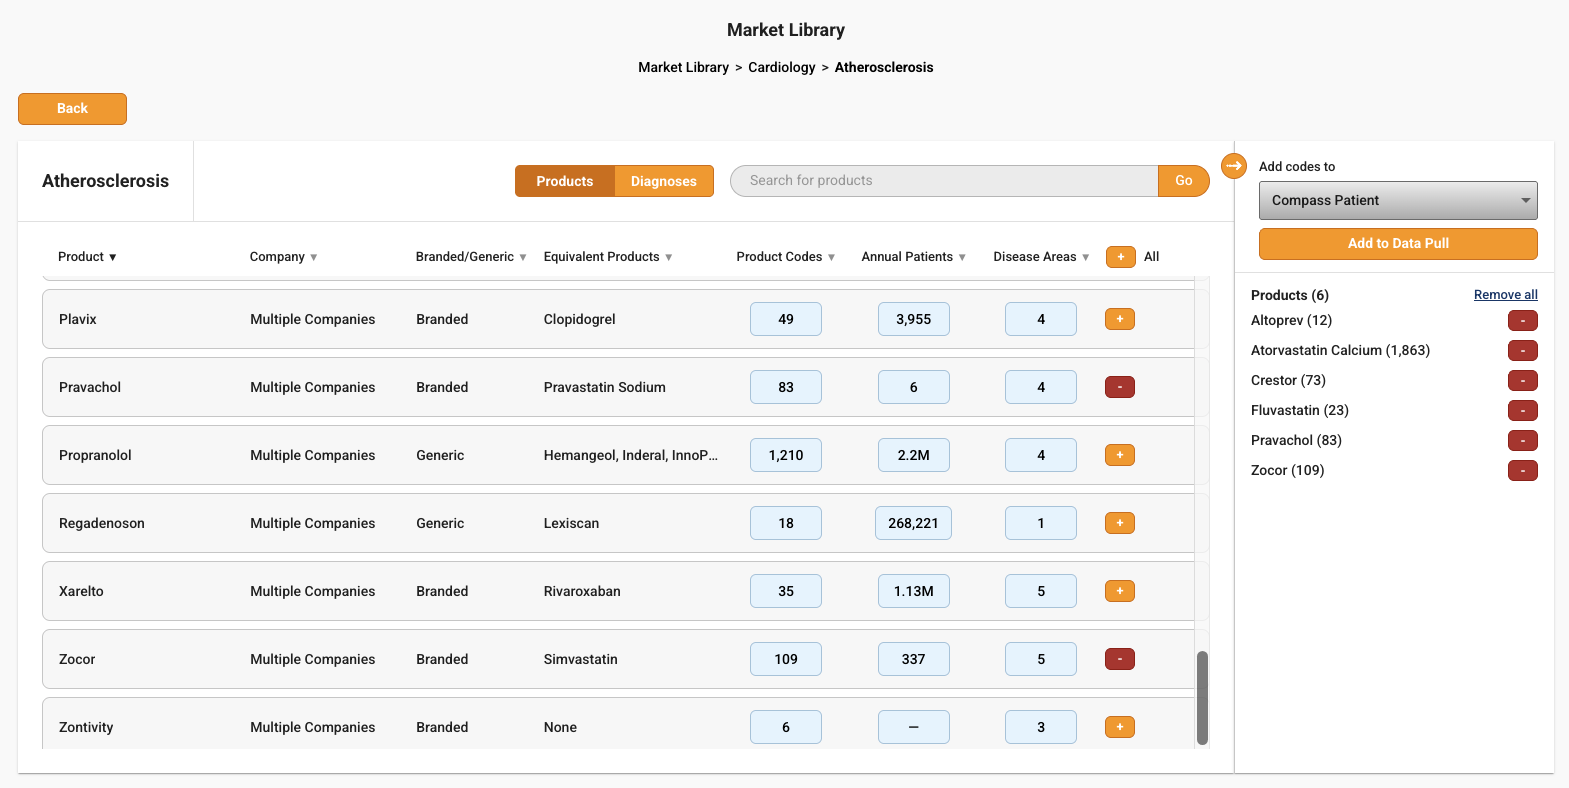The width and height of the screenshot is (1569, 788).
Task: Sort by Product Codes column
Action: pyautogui.click(x=786, y=257)
